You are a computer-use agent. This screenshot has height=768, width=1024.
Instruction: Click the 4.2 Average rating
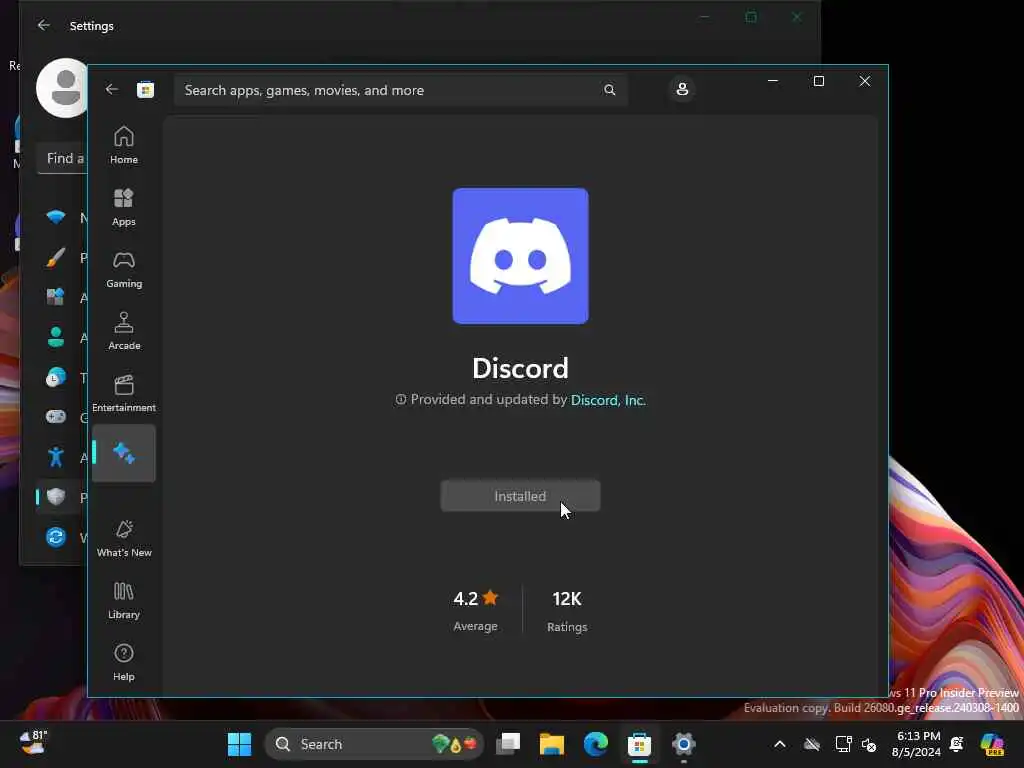tap(475, 611)
